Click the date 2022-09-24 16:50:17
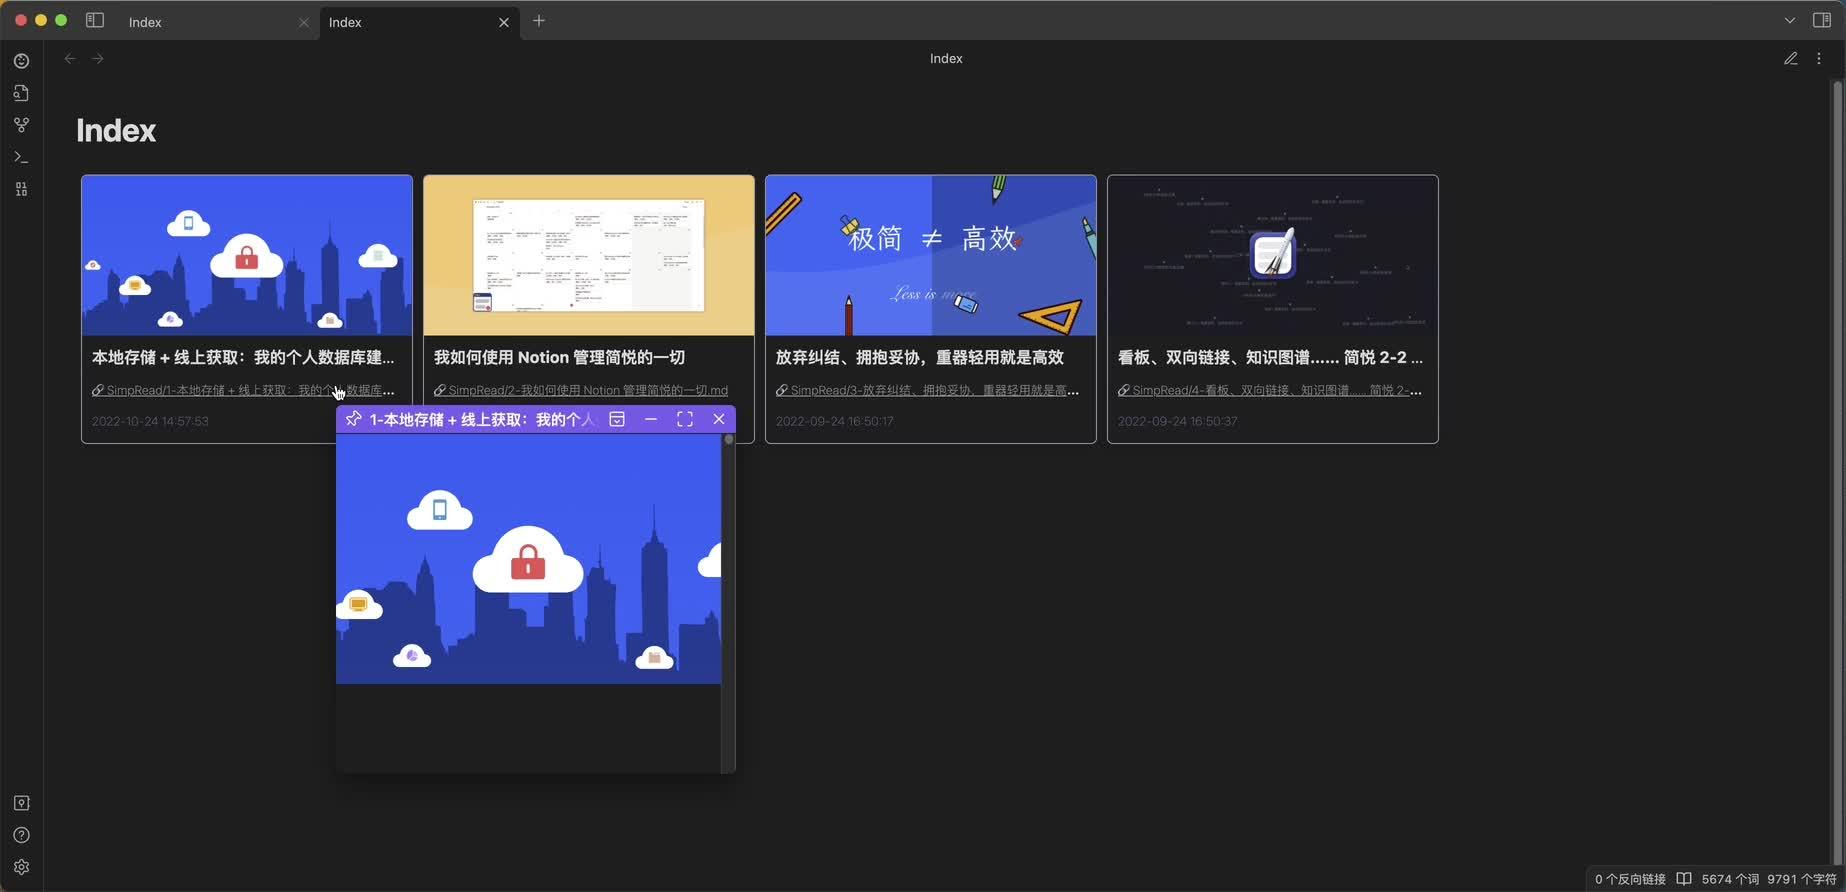 coord(834,421)
